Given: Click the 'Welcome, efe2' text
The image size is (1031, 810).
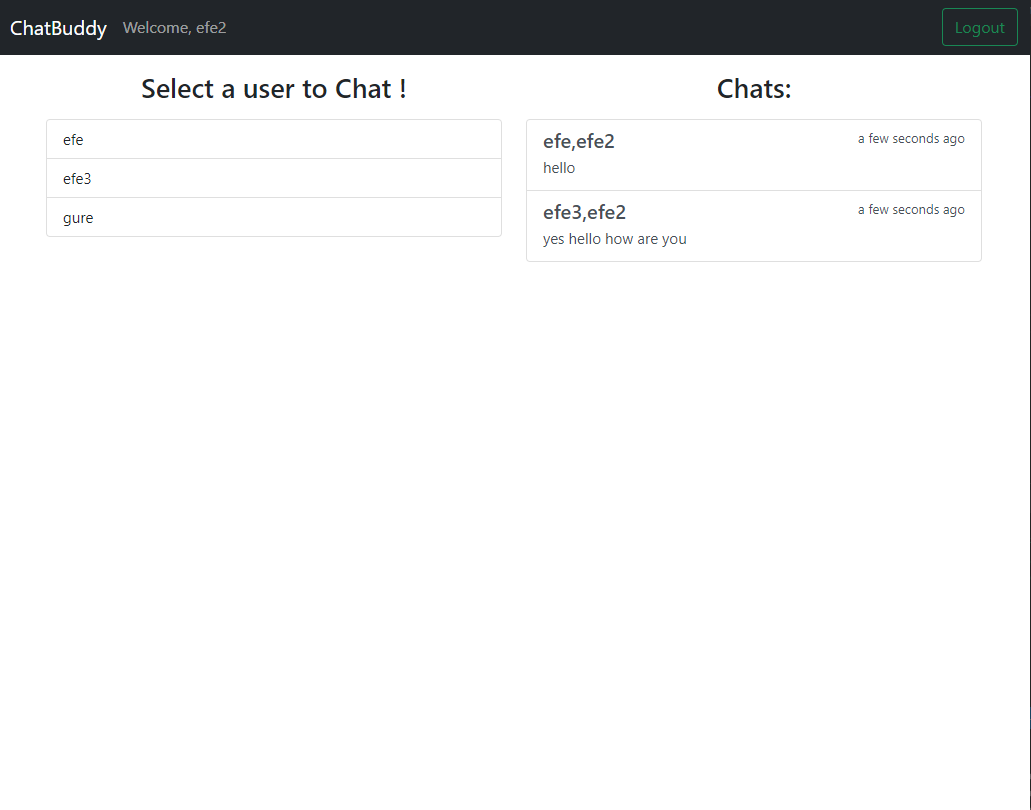Looking at the screenshot, I should point(174,28).
